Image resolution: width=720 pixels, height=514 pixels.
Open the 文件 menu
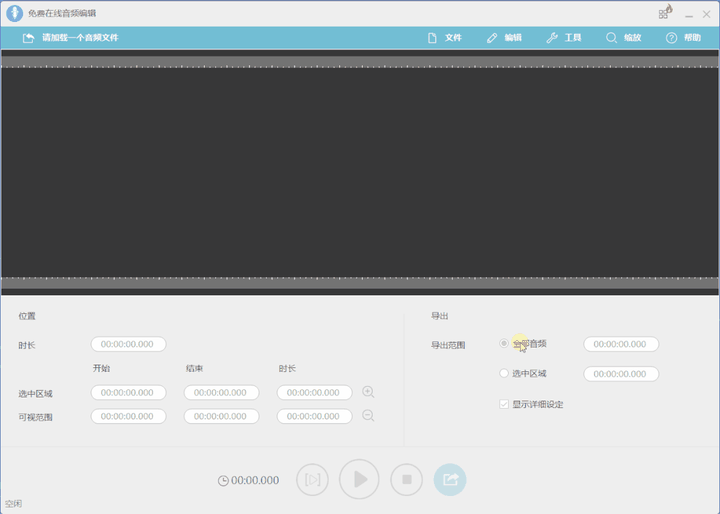(445, 38)
